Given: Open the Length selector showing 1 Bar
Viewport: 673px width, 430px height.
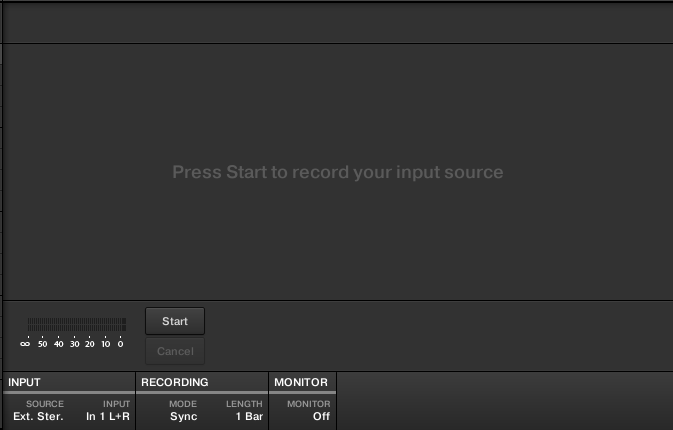Looking at the screenshot, I should [x=249, y=416].
